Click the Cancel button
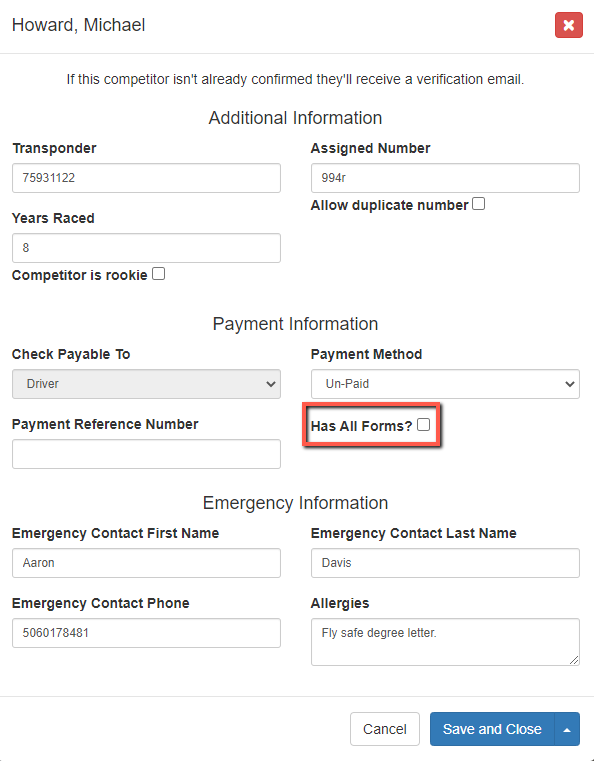The height and width of the screenshot is (761, 594). (385, 729)
